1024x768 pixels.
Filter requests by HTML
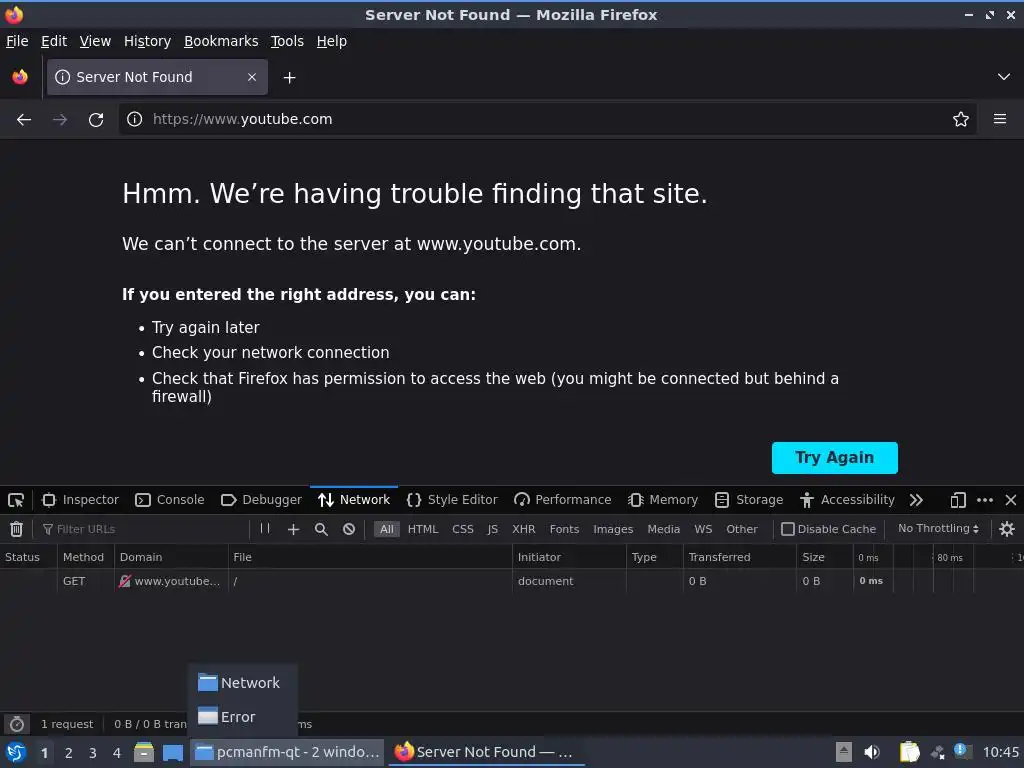coord(423,529)
